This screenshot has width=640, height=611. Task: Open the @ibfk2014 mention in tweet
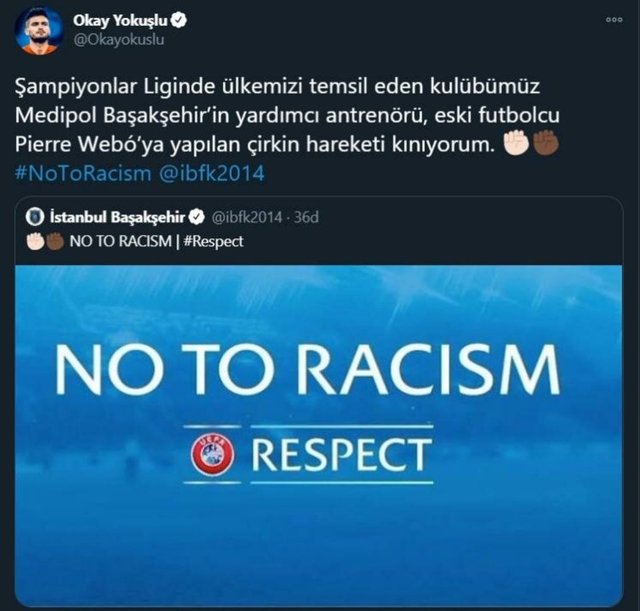tap(212, 173)
